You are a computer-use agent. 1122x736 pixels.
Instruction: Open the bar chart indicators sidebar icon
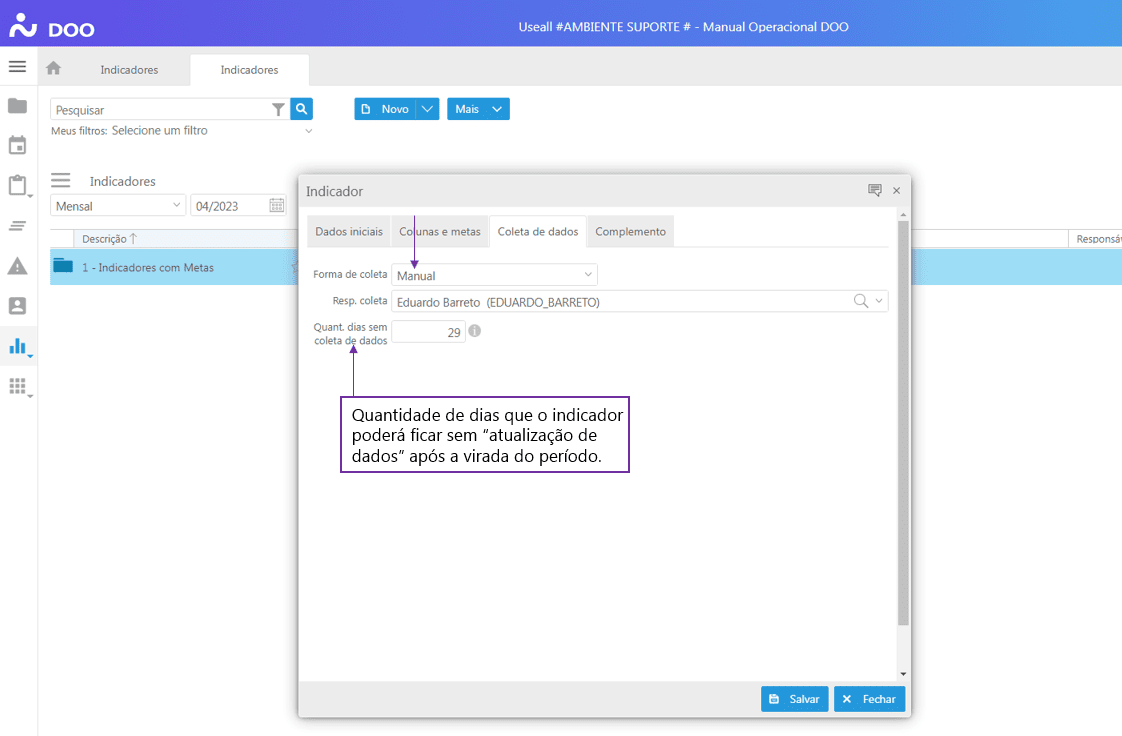(x=17, y=346)
